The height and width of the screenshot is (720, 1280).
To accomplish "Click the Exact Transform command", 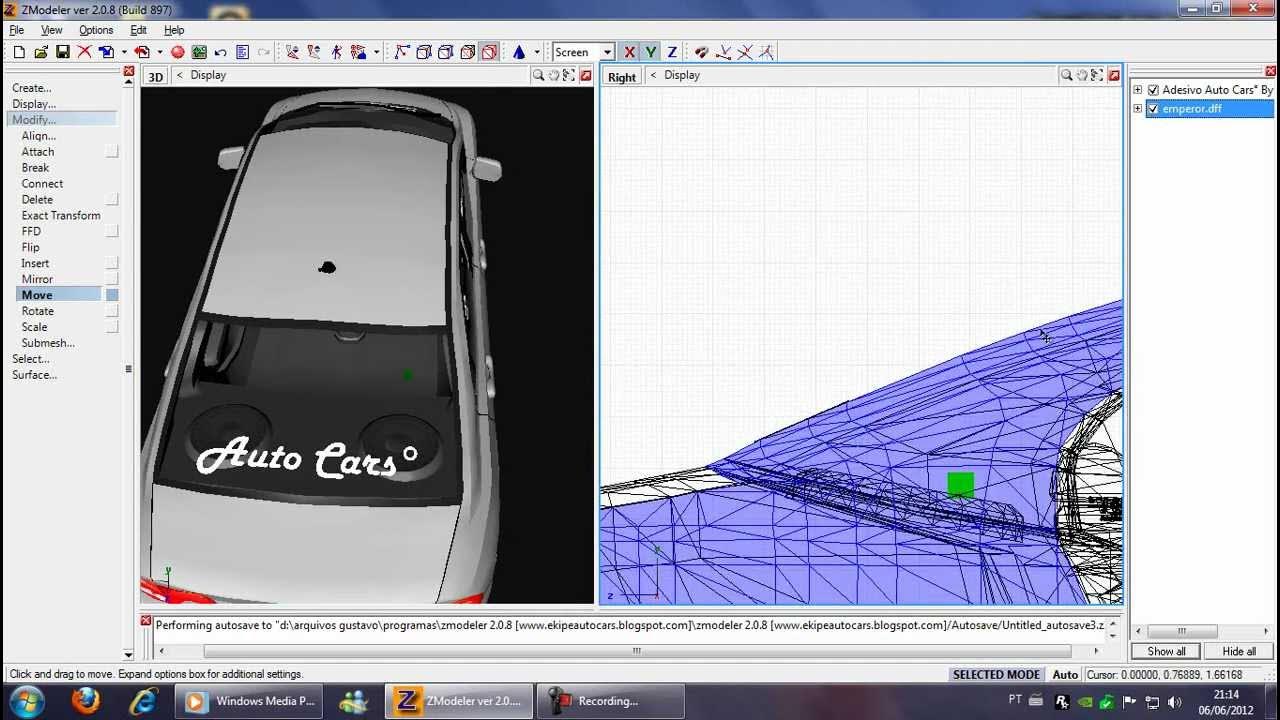I will pyautogui.click(x=61, y=216).
